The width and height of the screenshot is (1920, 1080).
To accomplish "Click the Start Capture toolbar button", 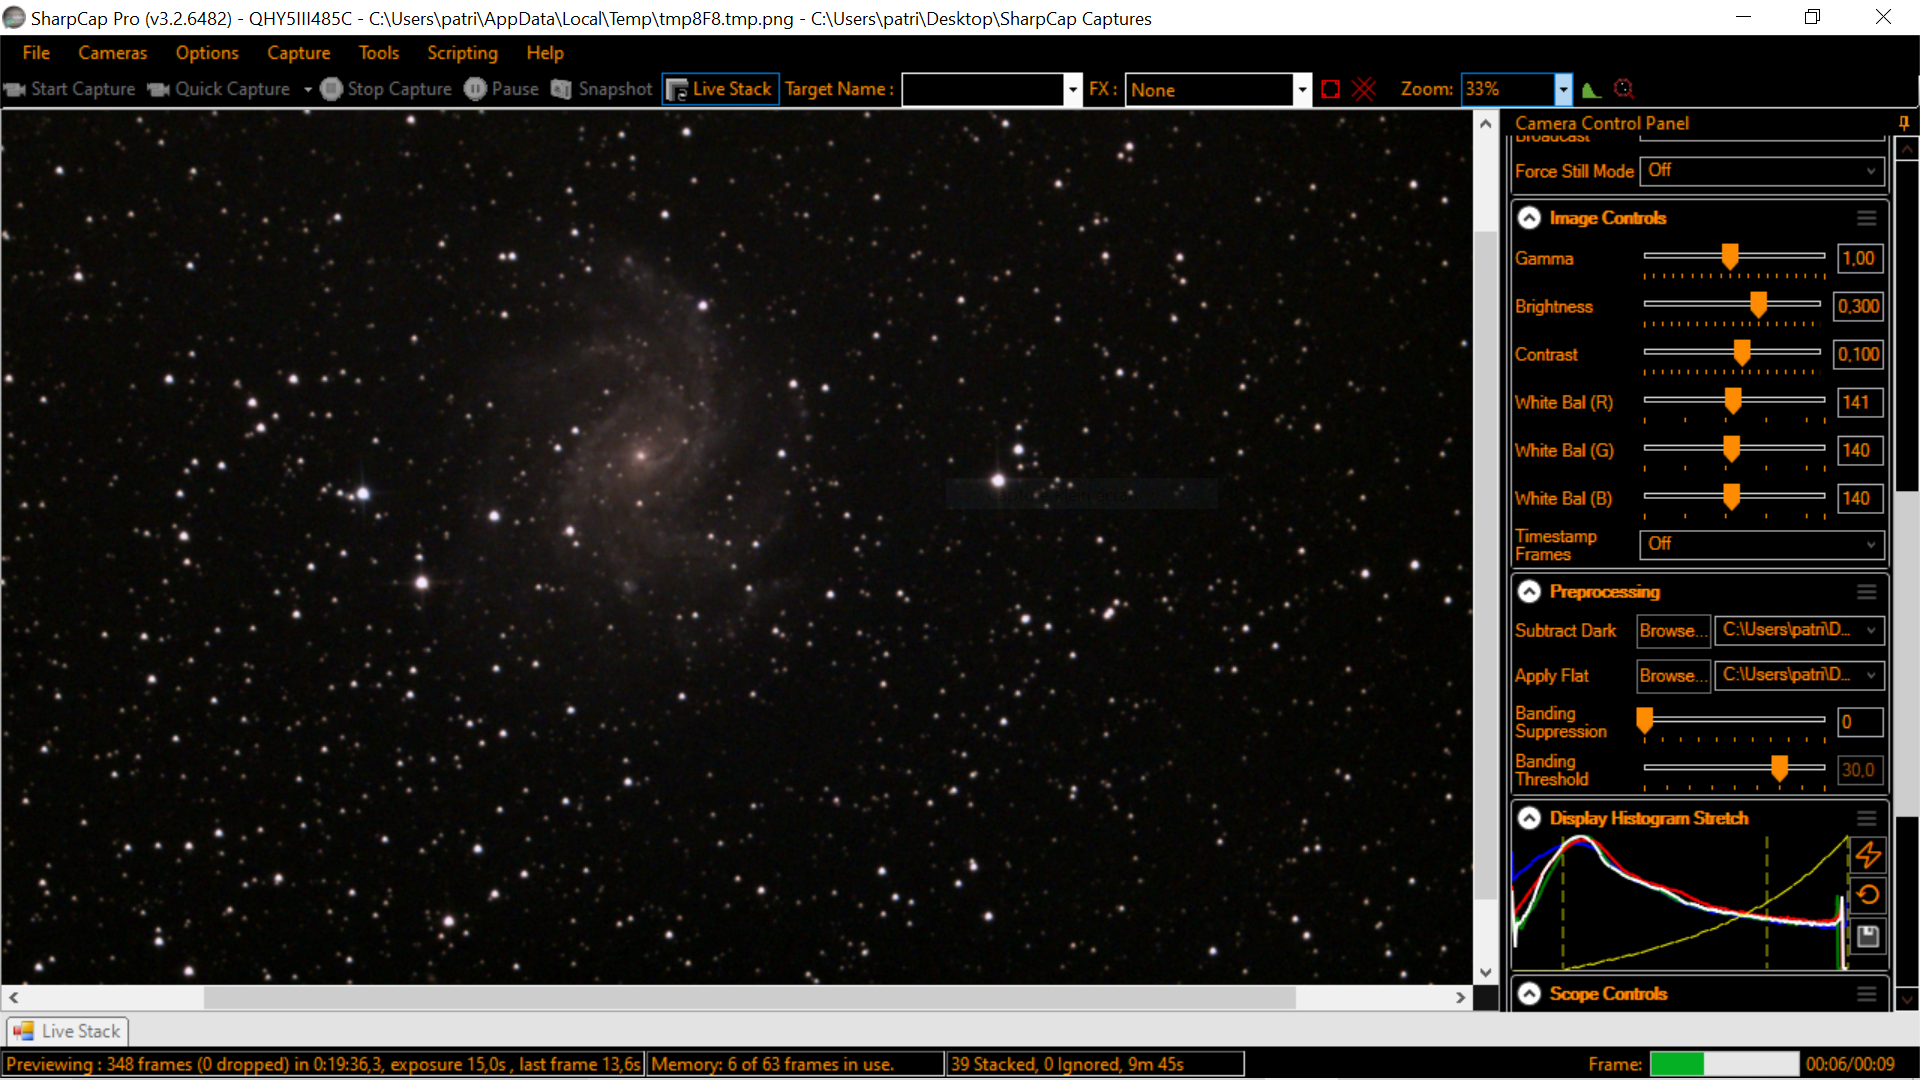I will 70,89.
